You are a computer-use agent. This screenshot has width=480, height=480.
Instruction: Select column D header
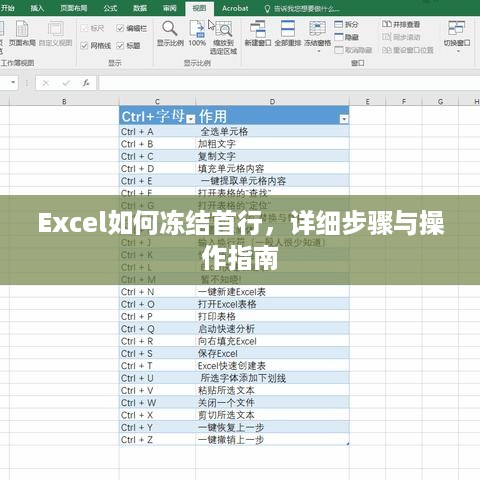point(272,101)
